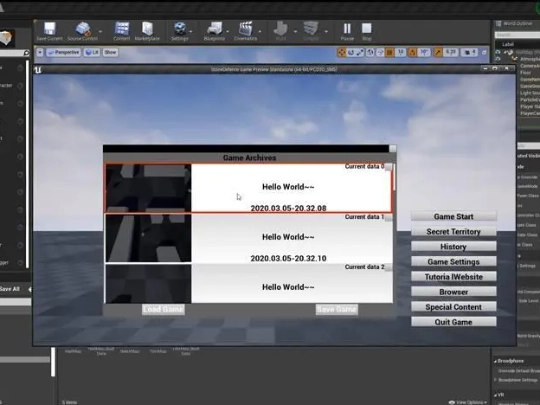Open the rotation snap angle dropdown

424,52
